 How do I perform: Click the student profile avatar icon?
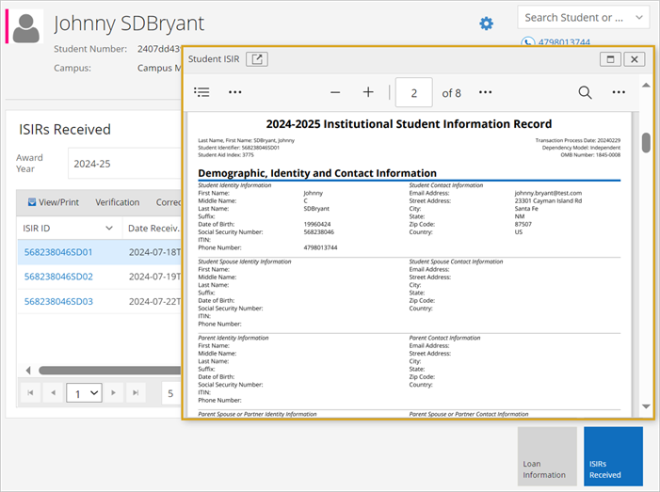(28, 28)
